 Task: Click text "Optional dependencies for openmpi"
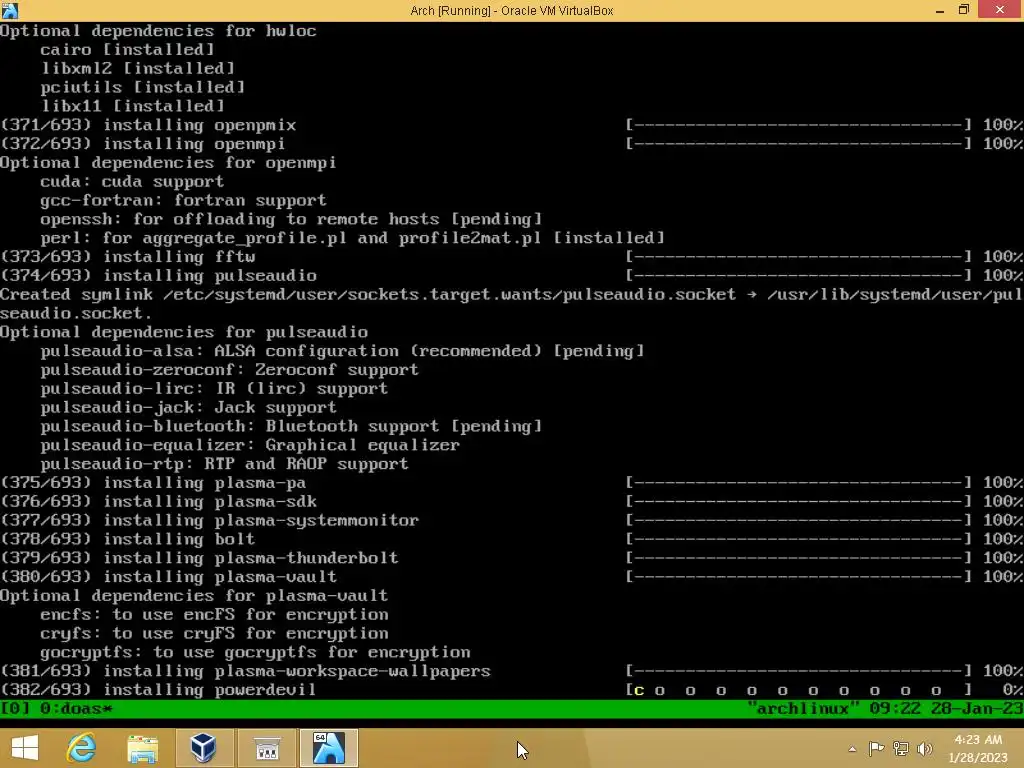[168, 163]
